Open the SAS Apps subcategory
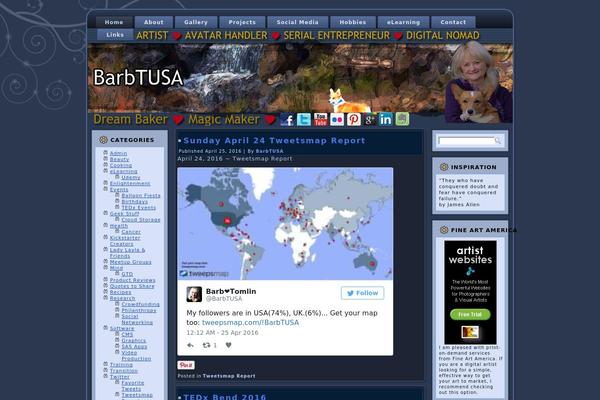The height and width of the screenshot is (400, 600). pos(134,346)
